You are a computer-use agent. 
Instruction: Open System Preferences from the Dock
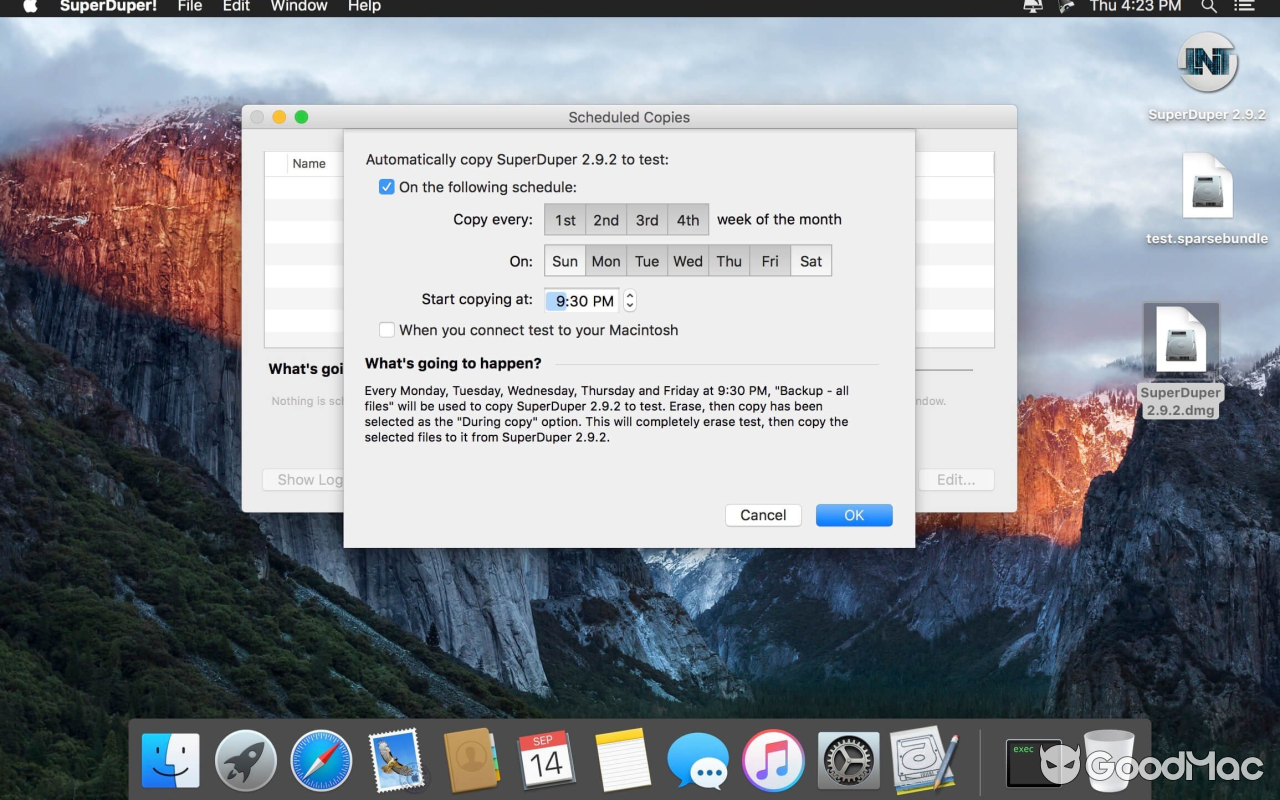[848, 760]
